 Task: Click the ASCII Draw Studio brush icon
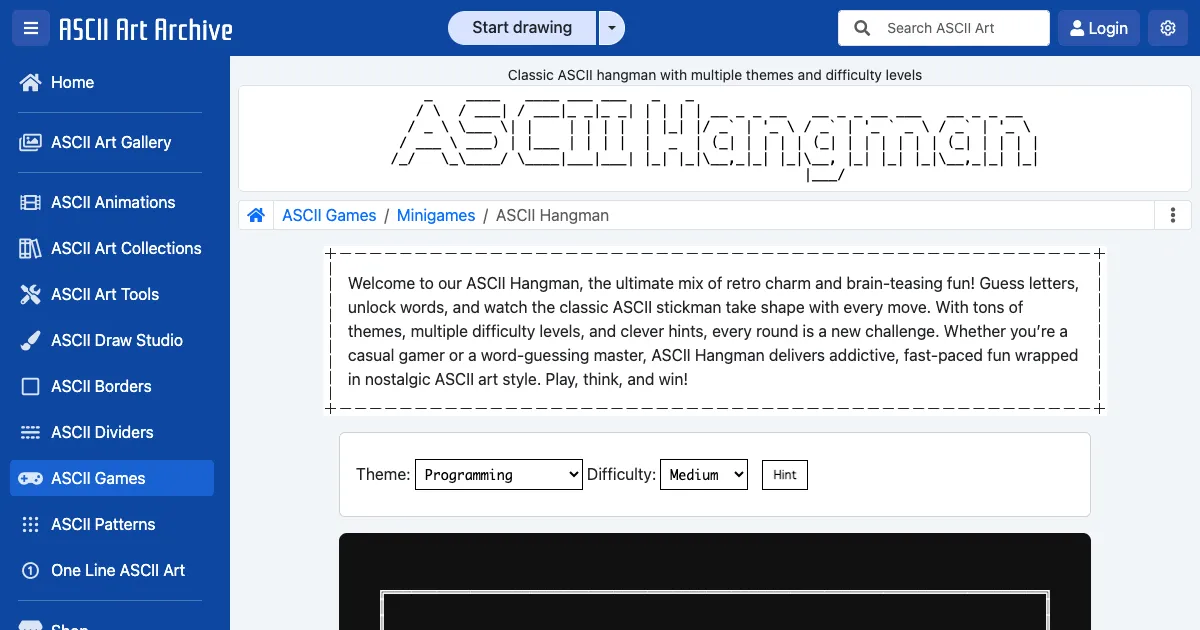tap(30, 340)
